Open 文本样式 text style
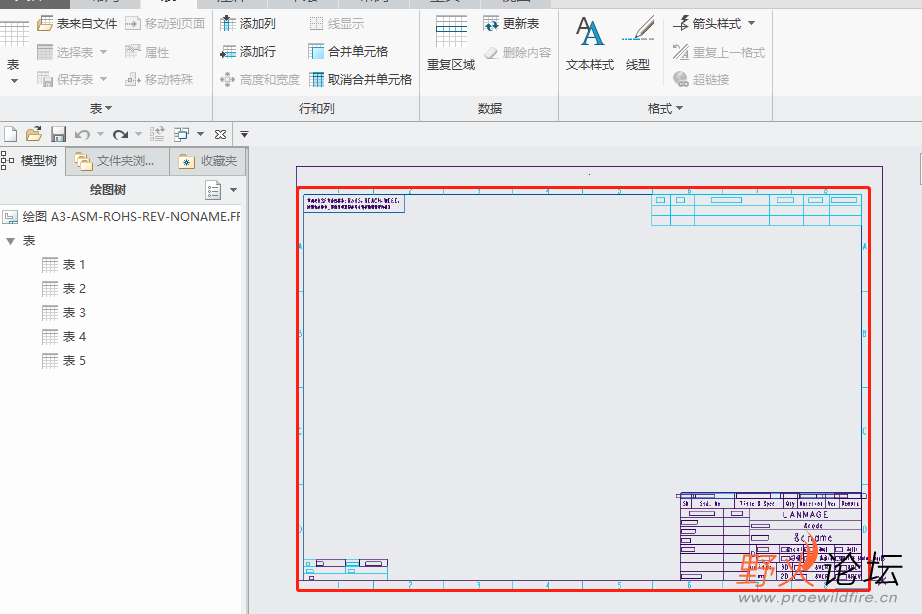The image size is (922, 614). point(590,44)
